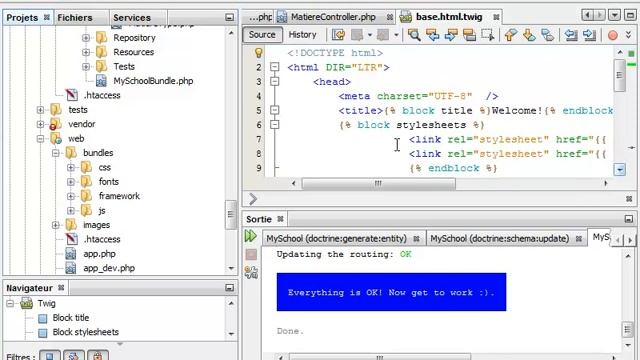The width and height of the screenshot is (640, 360).
Task: Click the editor horizontal scrollbar thumb
Action: point(378,184)
